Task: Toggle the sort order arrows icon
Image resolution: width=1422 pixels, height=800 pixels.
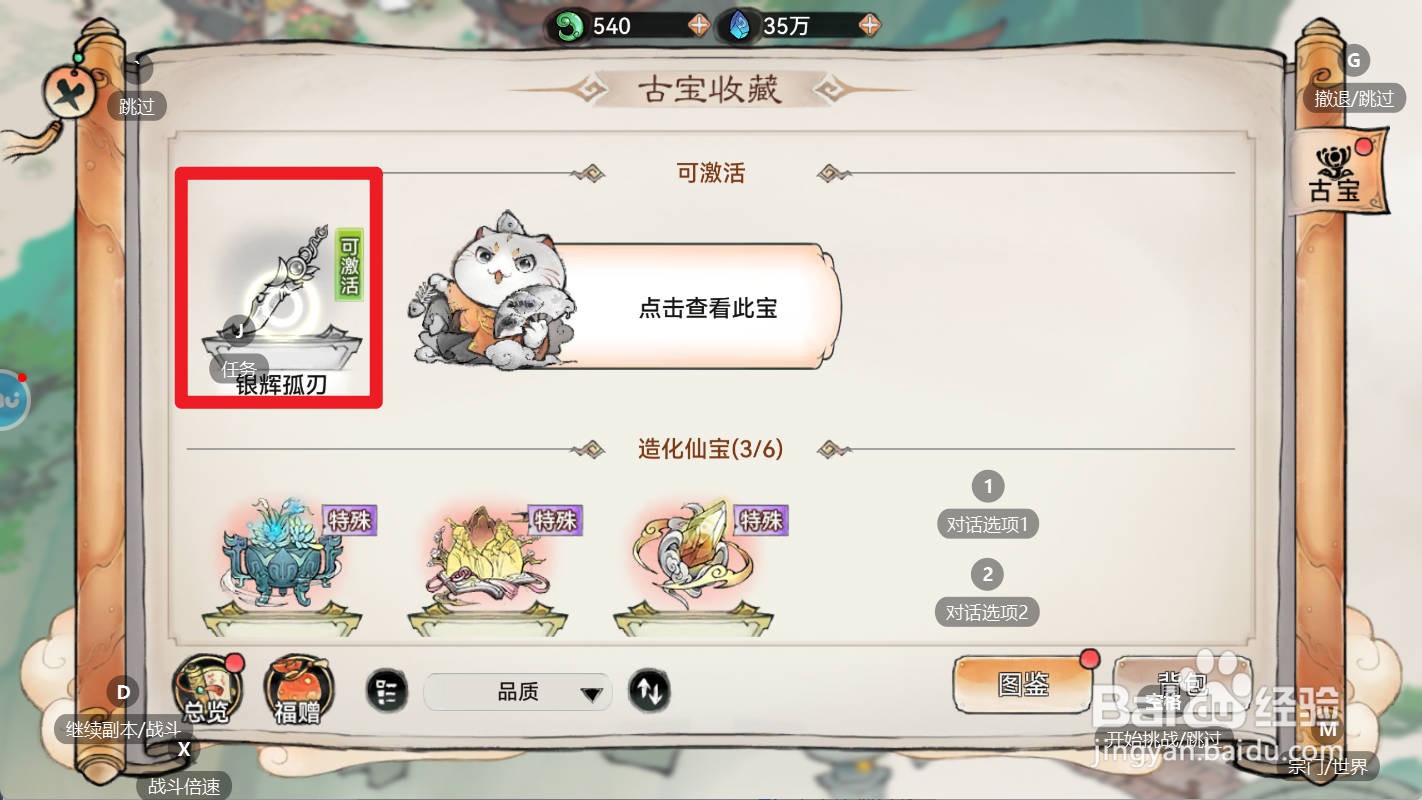Action: pos(649,691)
